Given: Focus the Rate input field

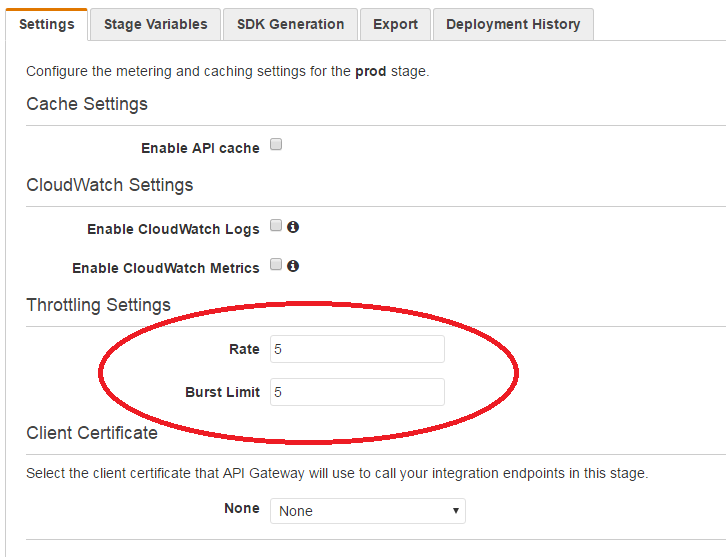Looking at the screenshot, I should pos(356,349).
